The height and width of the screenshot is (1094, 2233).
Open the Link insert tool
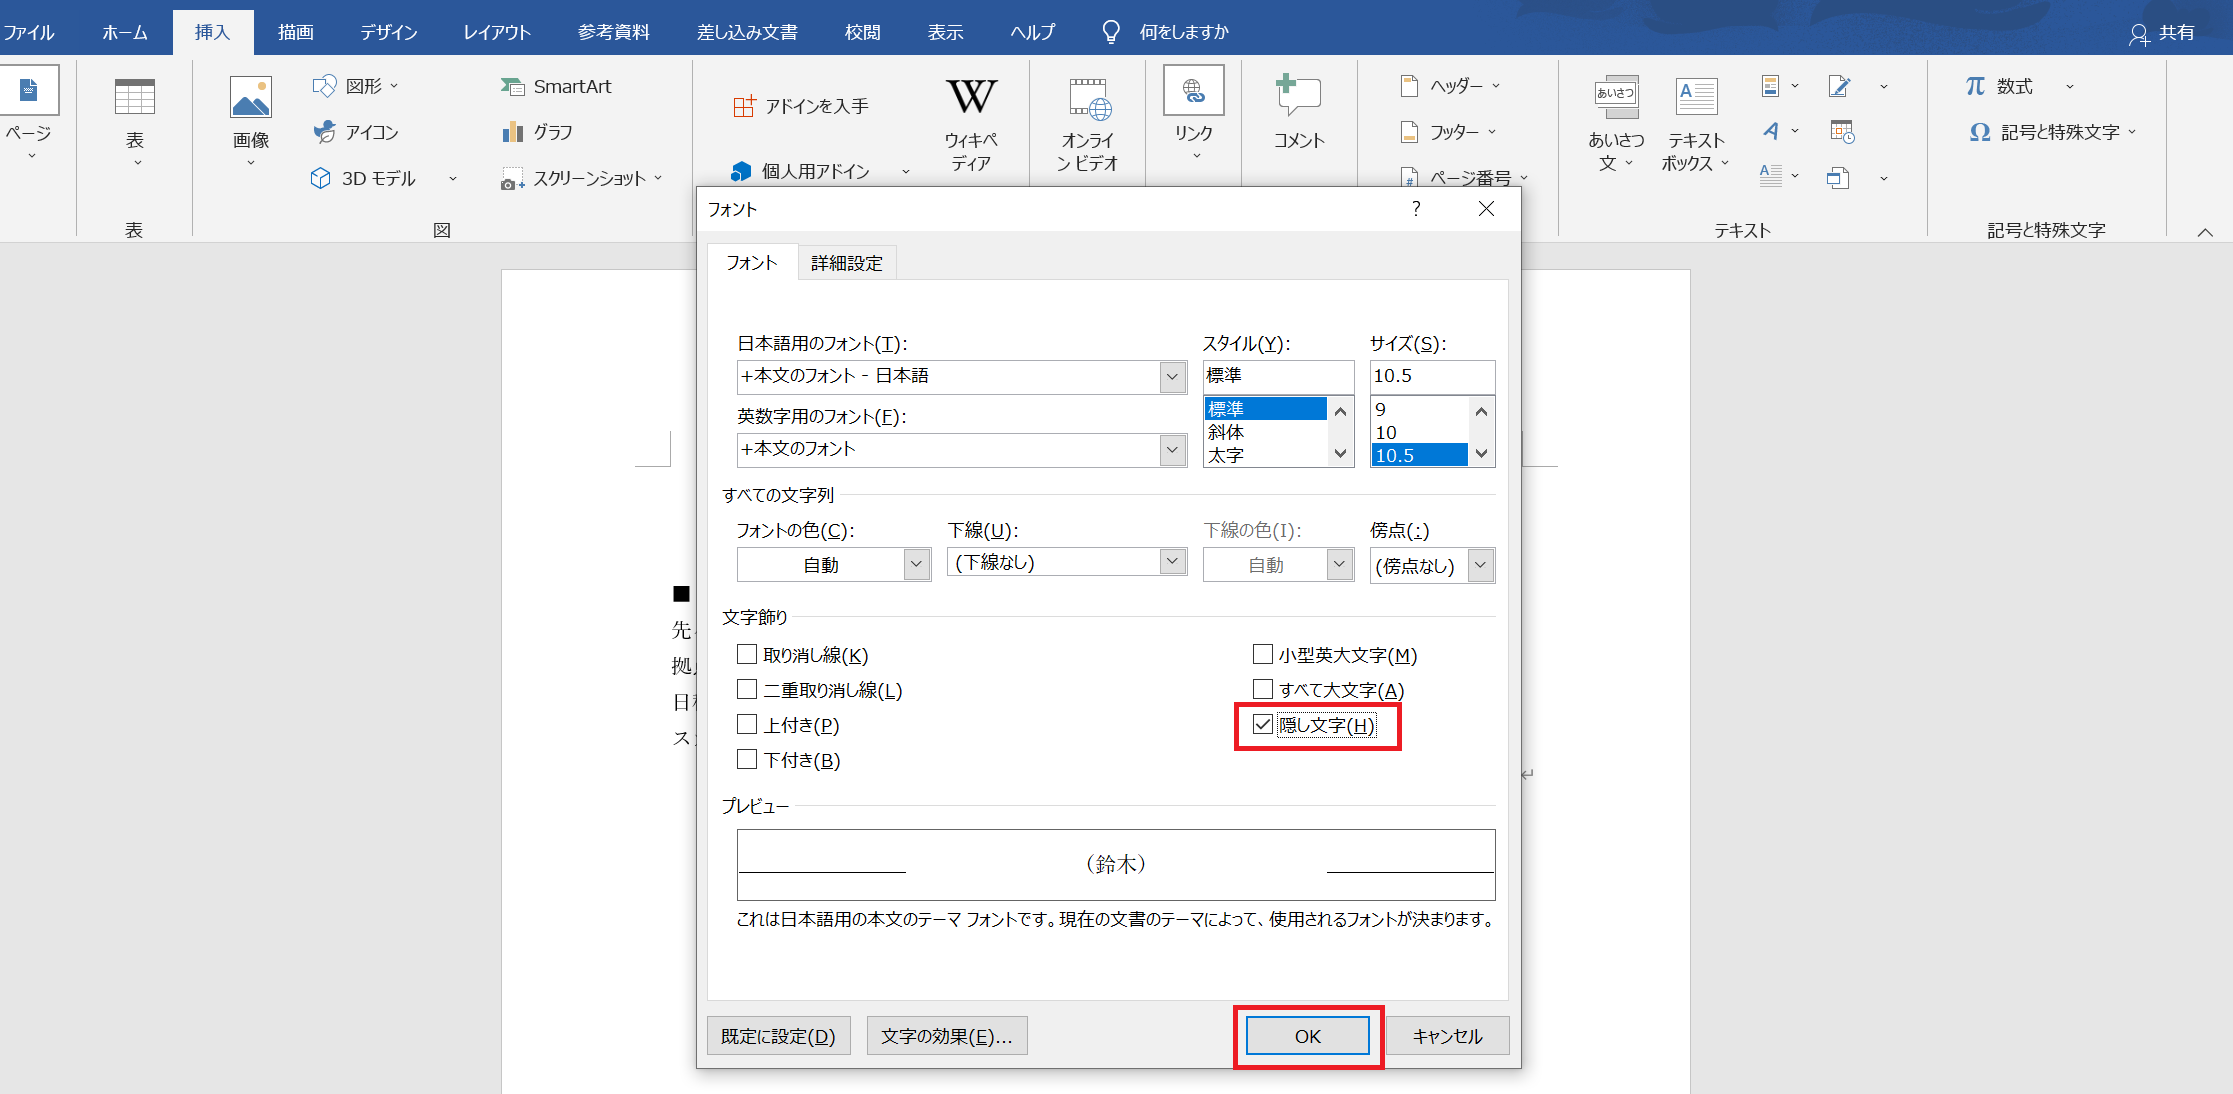pos(1193,92)
